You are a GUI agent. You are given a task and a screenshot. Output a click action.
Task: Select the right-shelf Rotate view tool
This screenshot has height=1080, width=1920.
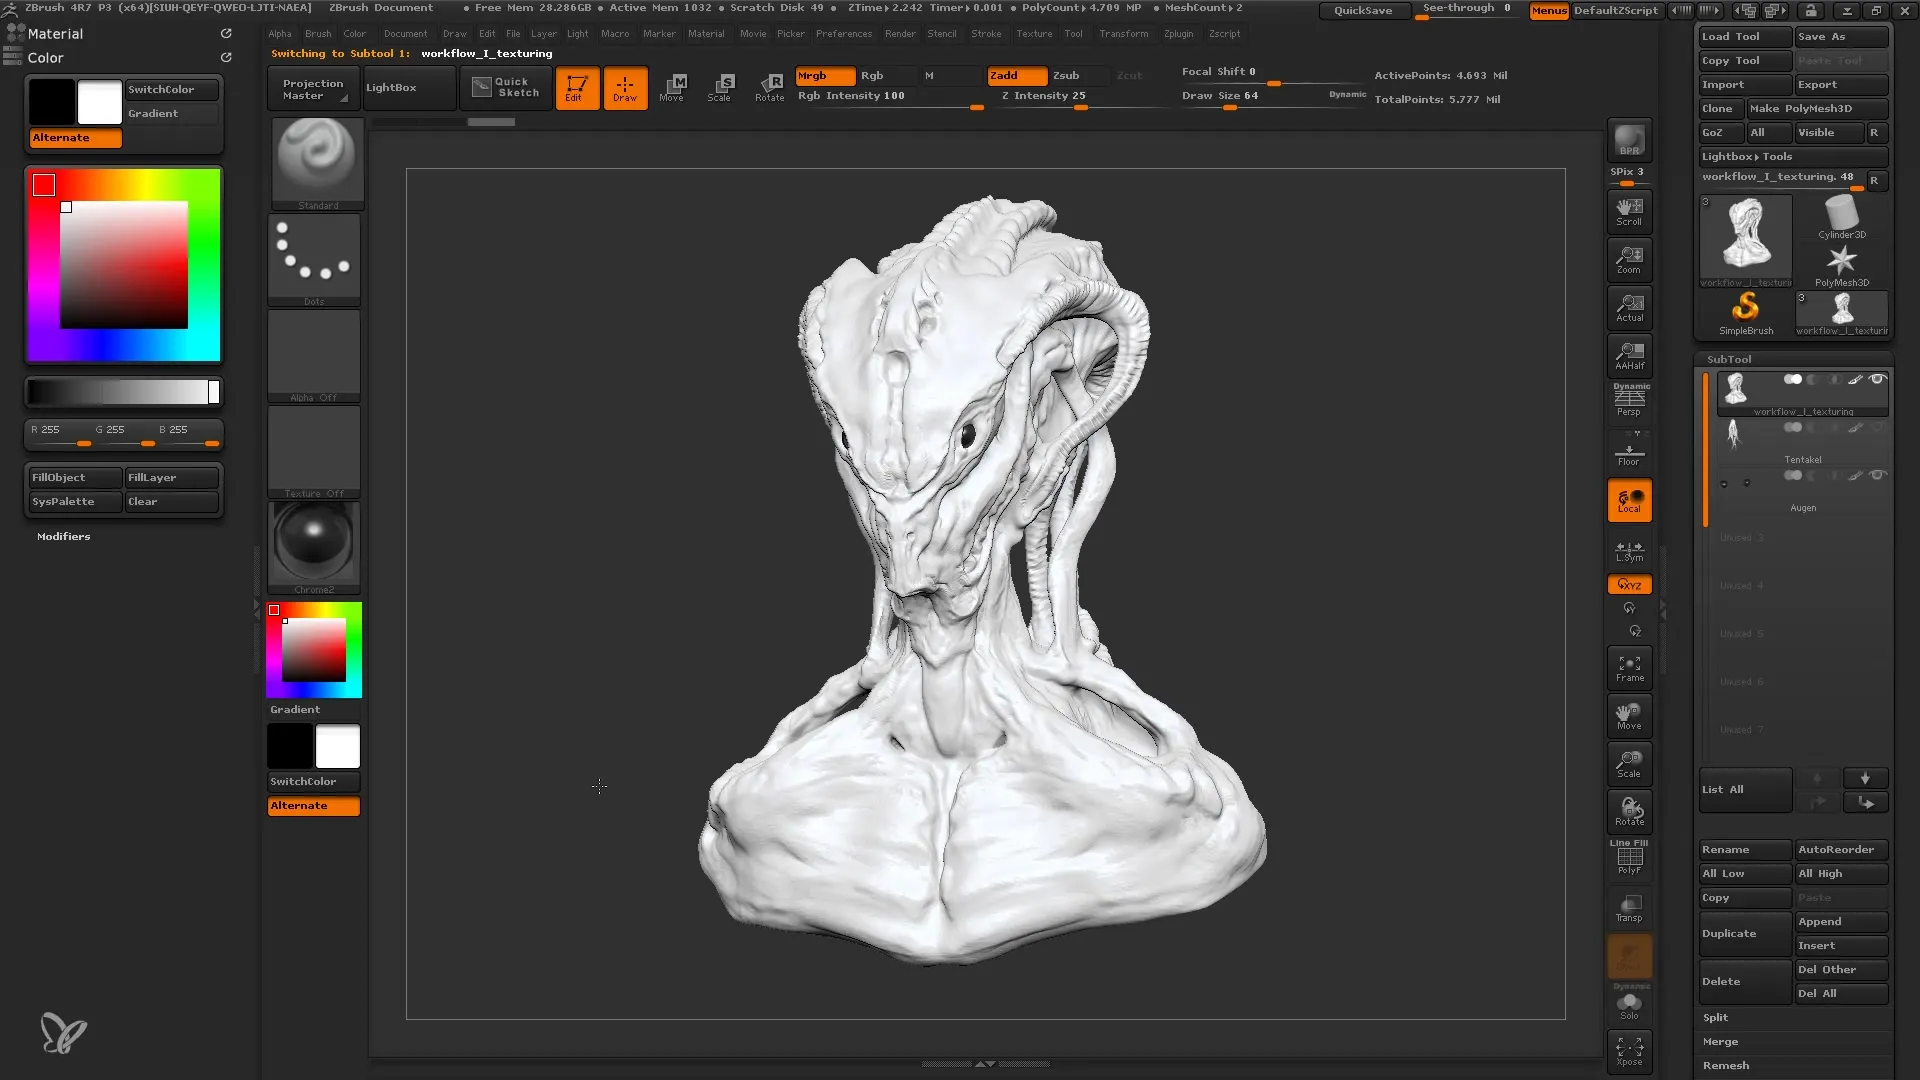pos(1629,812)
